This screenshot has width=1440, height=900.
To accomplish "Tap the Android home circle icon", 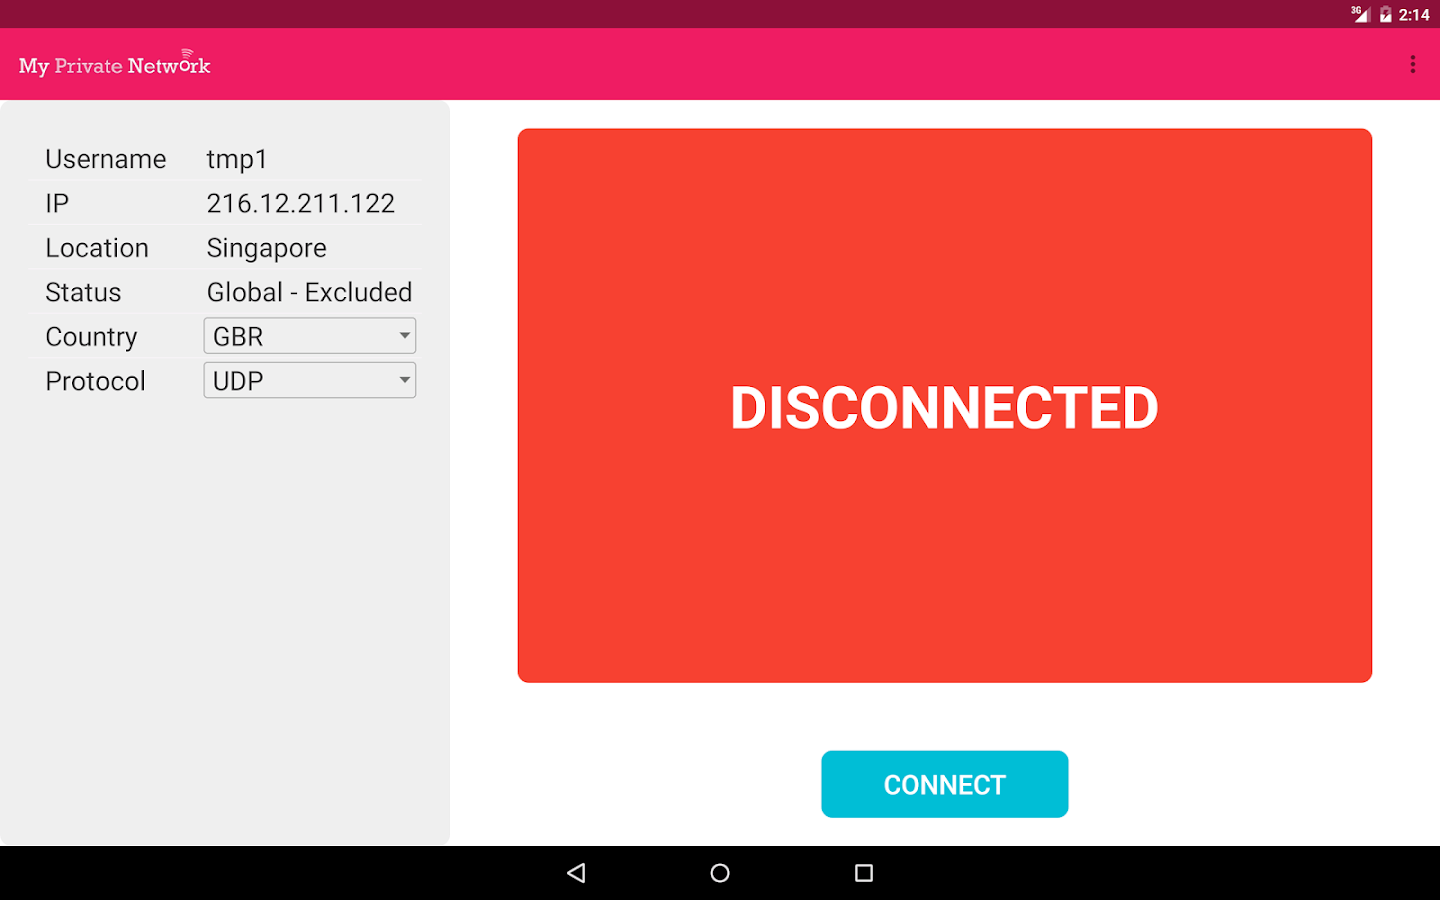I will (x=720, y=873).
